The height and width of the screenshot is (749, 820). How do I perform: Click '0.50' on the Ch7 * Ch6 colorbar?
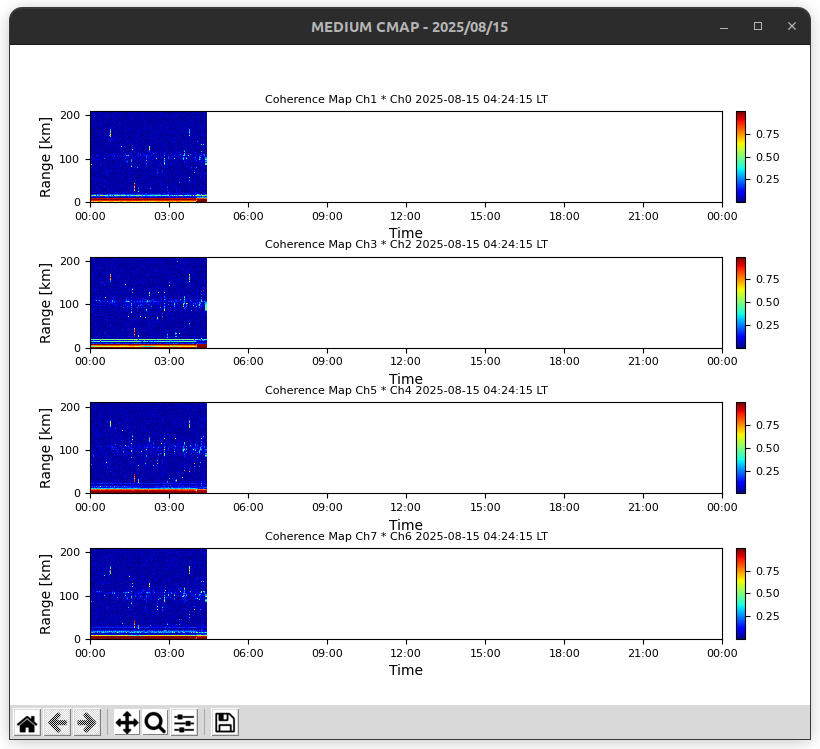pos(768,593)
